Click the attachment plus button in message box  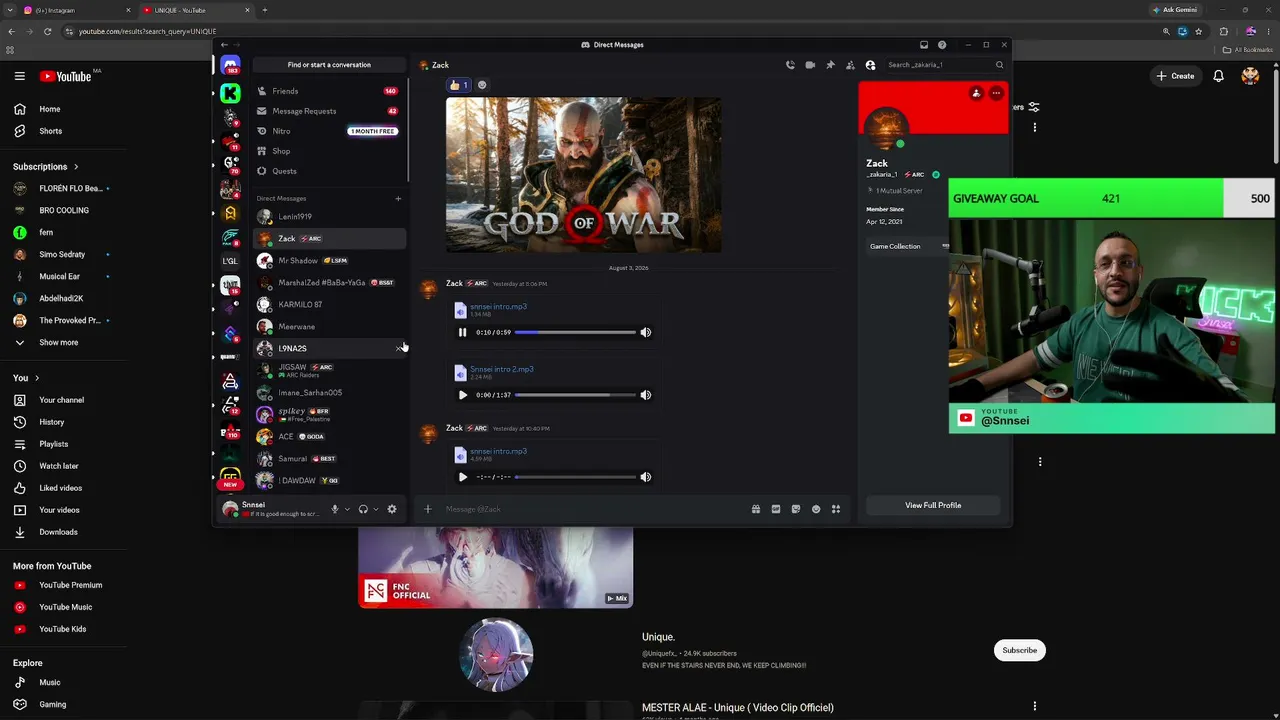click(427, 509)
